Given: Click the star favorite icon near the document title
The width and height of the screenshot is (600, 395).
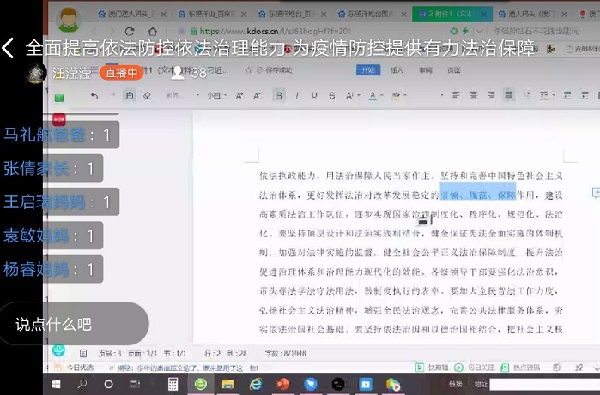Looking at the screenshot, I should tap(248, 70).
